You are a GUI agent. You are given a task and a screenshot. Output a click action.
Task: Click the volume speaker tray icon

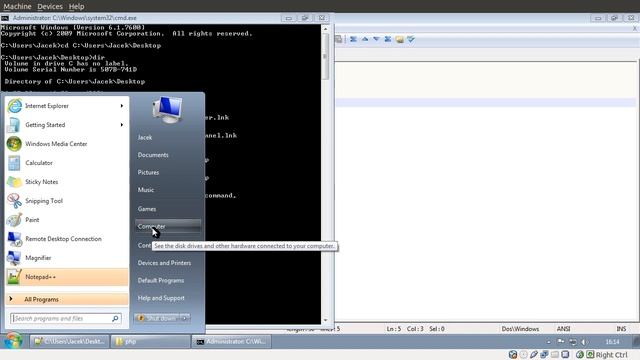[x=584, y=342]
